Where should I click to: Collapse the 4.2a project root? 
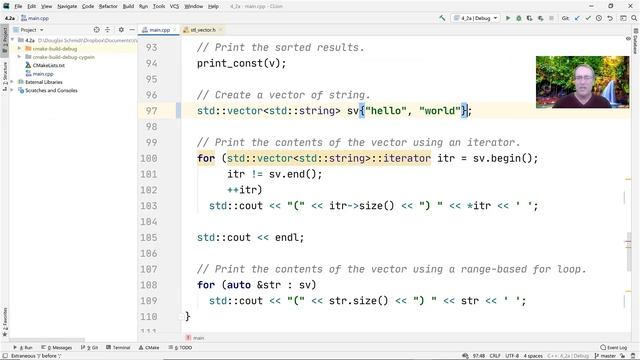pos(13,40)
